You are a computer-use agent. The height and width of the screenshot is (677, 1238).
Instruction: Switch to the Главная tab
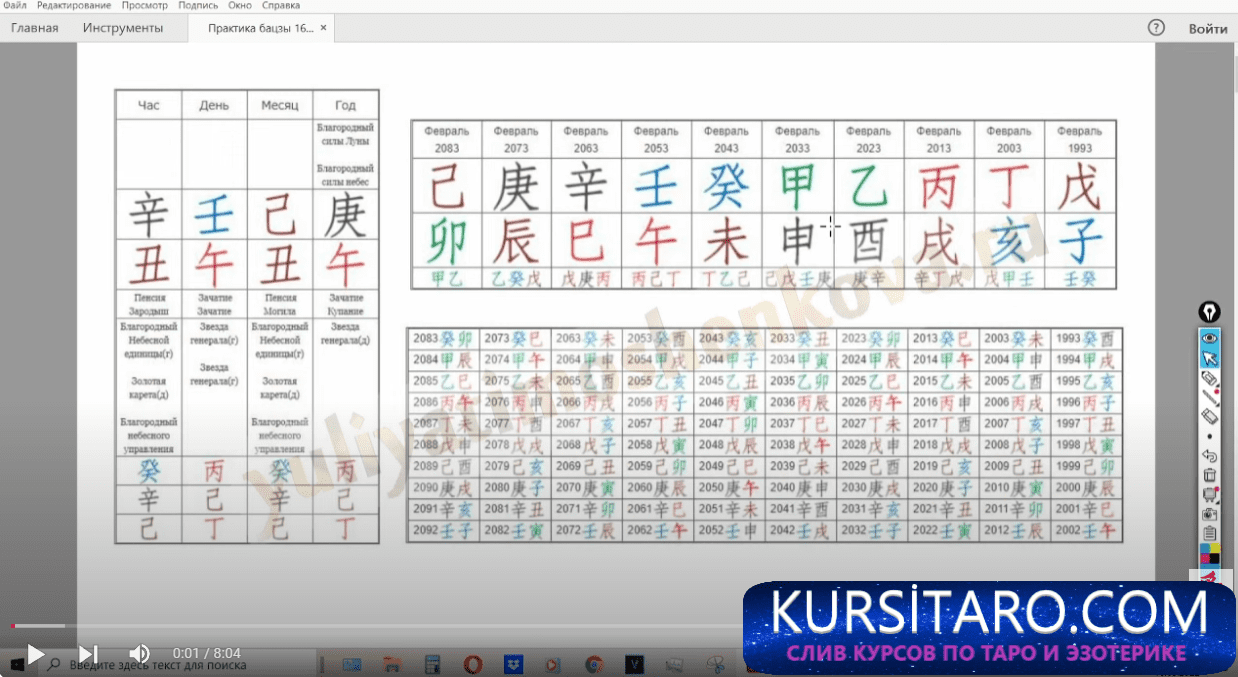point(34,28)
